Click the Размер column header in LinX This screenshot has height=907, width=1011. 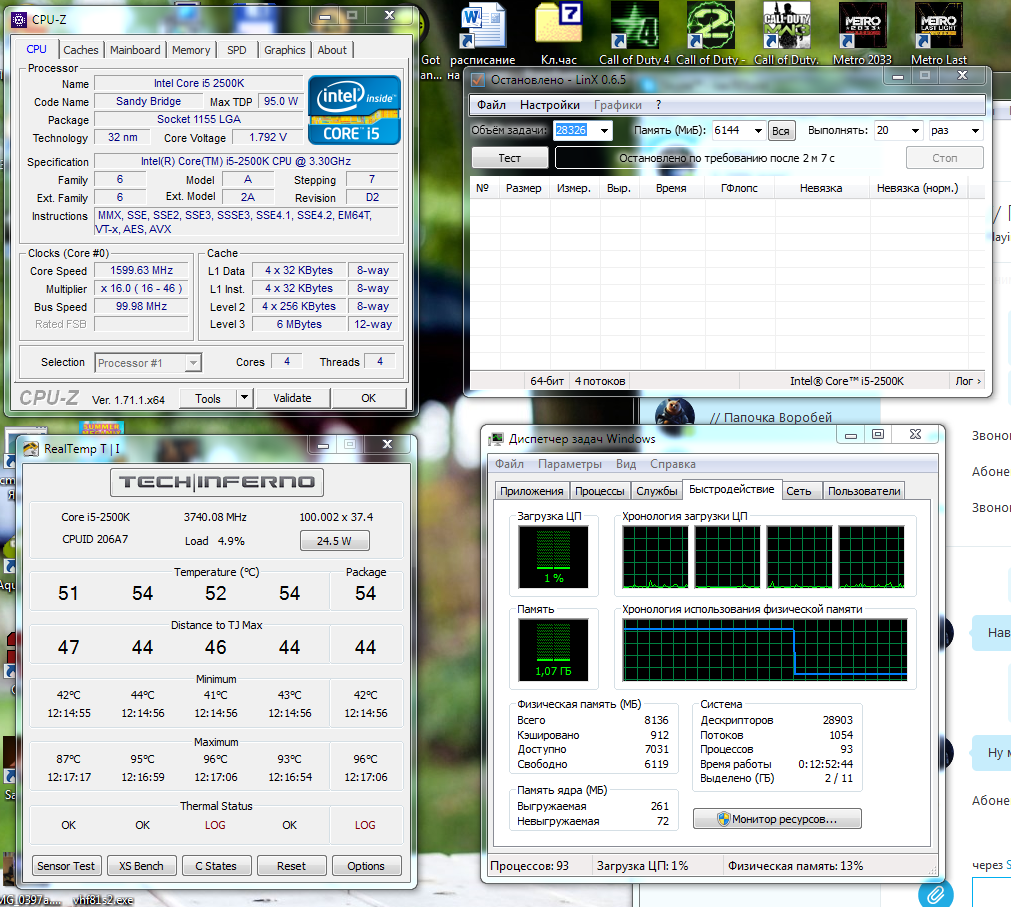(523, 188)
